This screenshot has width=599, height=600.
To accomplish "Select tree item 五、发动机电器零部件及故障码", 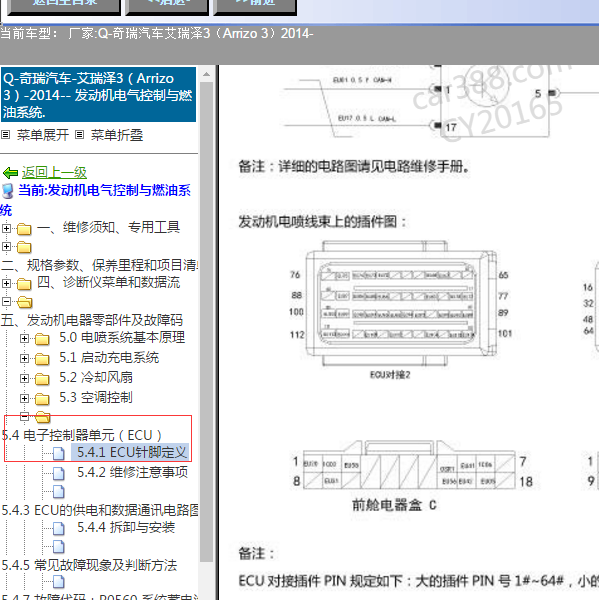I will pos(92,320).
